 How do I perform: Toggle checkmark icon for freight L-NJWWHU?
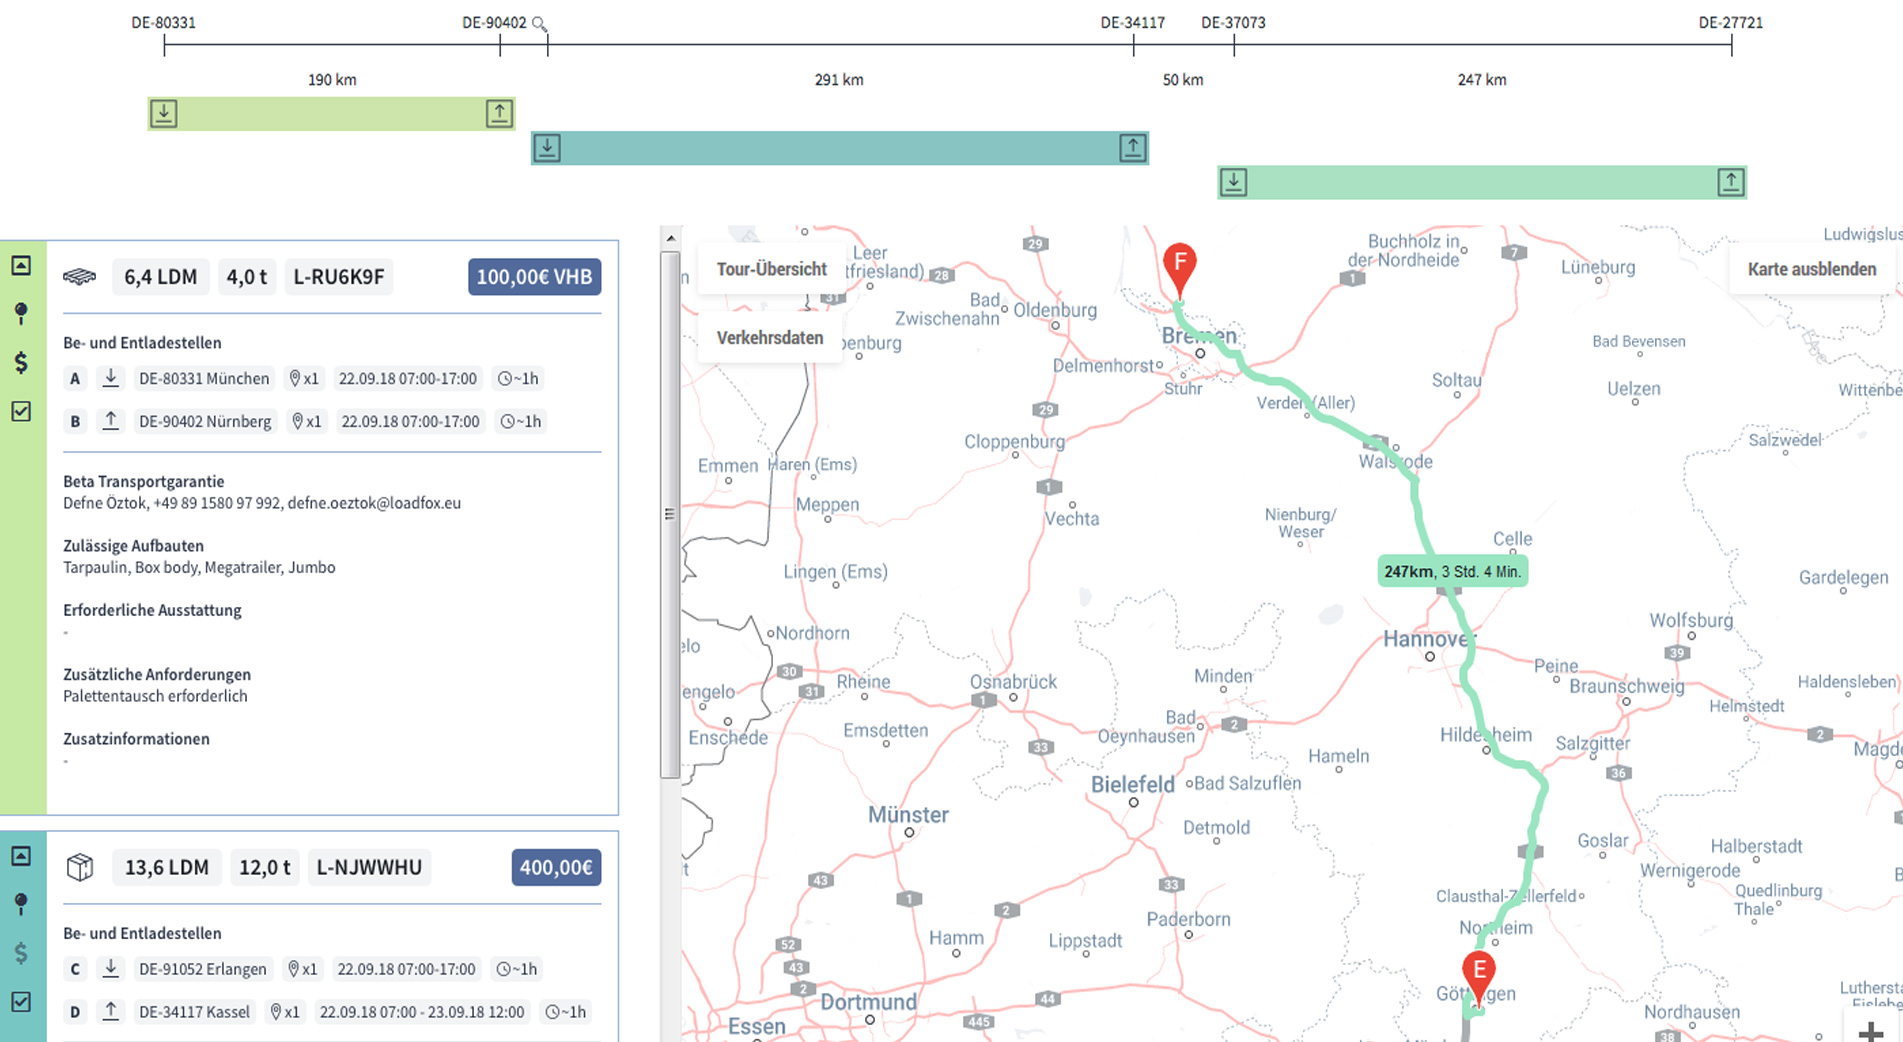(x=21, y=1001)
